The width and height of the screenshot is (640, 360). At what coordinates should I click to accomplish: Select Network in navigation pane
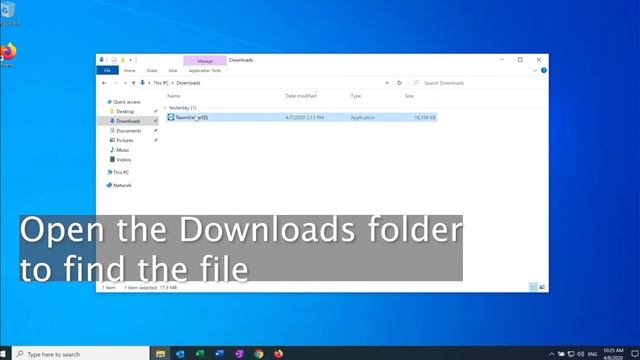tap(122, 185)
